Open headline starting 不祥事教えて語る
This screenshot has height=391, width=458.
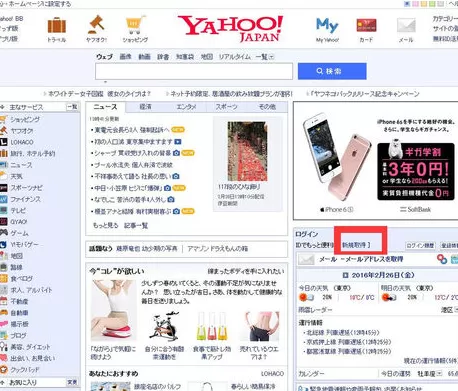(x=133, y=176)
